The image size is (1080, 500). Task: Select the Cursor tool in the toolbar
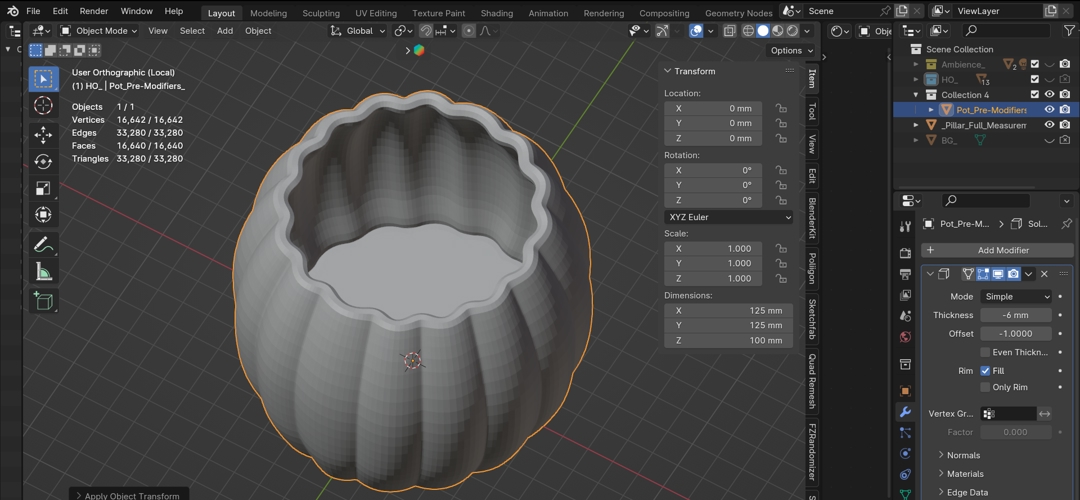coord(43,106)
